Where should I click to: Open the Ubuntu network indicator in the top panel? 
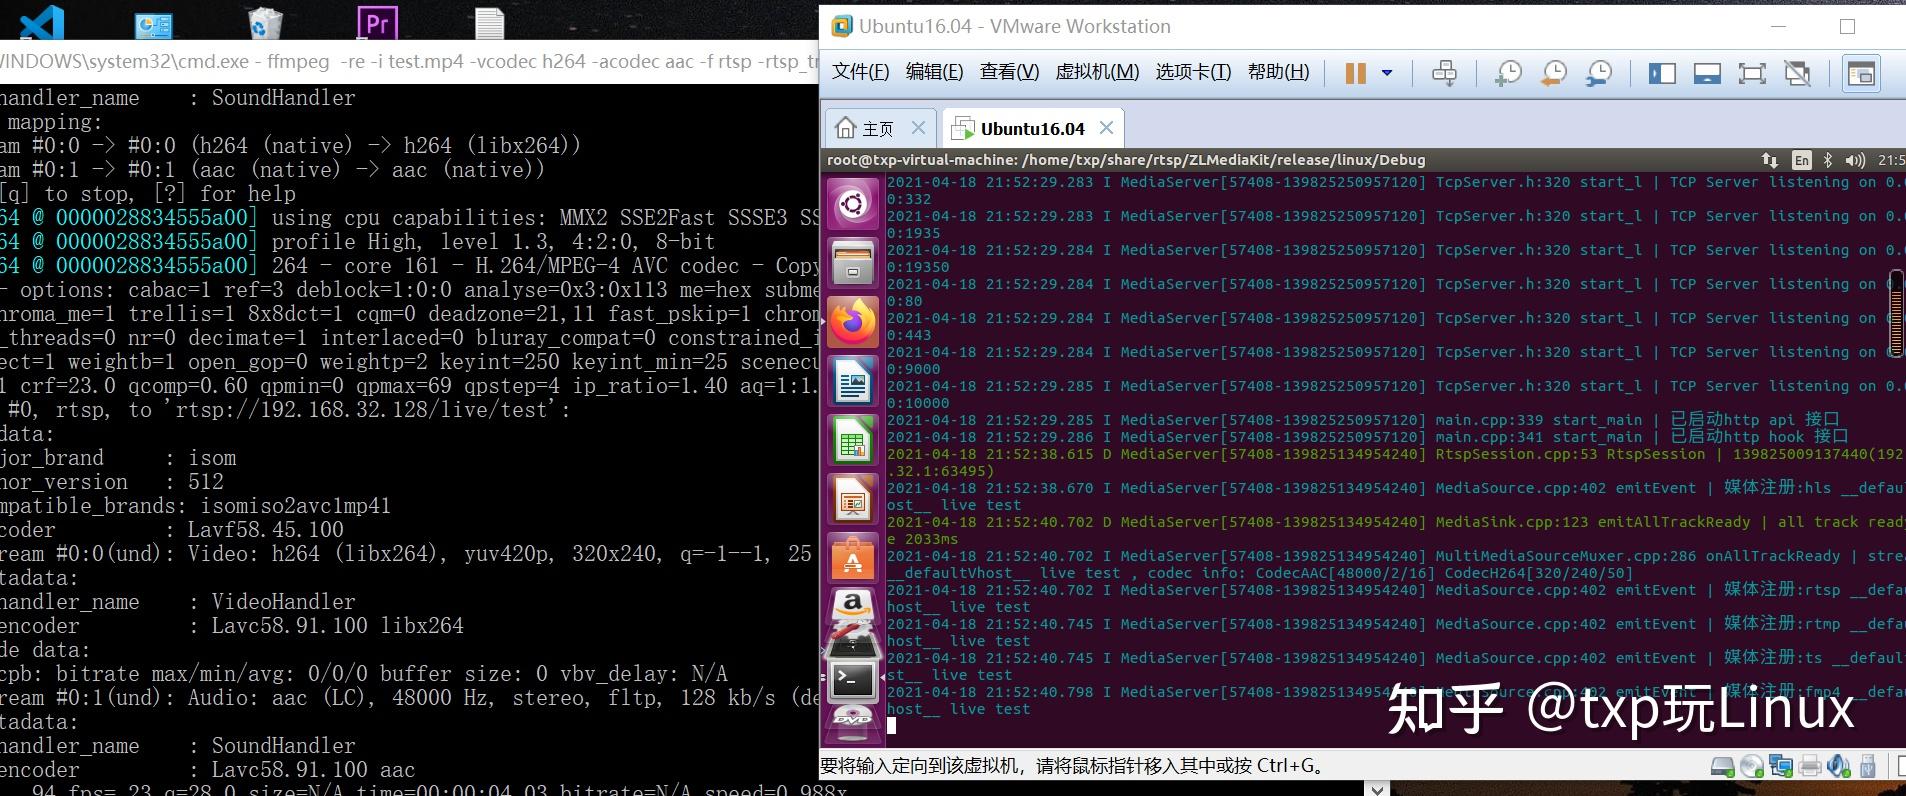pos(1770,160)
